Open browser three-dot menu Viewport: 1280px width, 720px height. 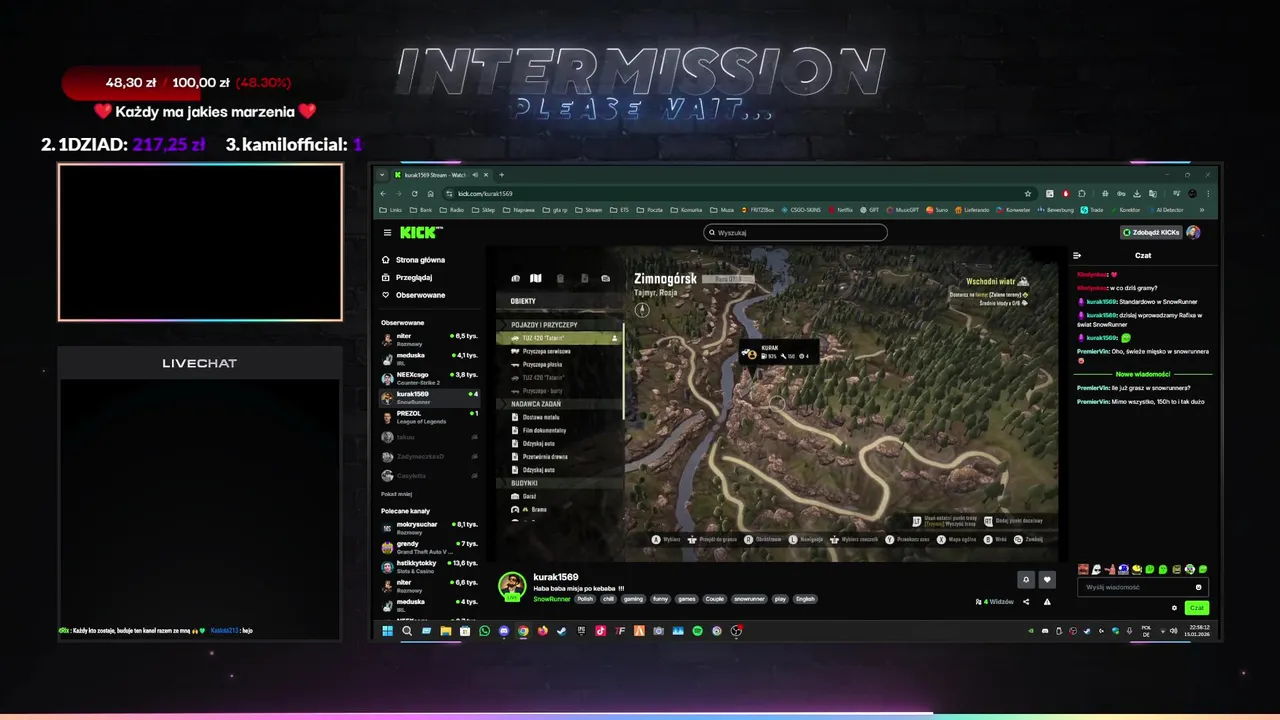(1208, 193)
